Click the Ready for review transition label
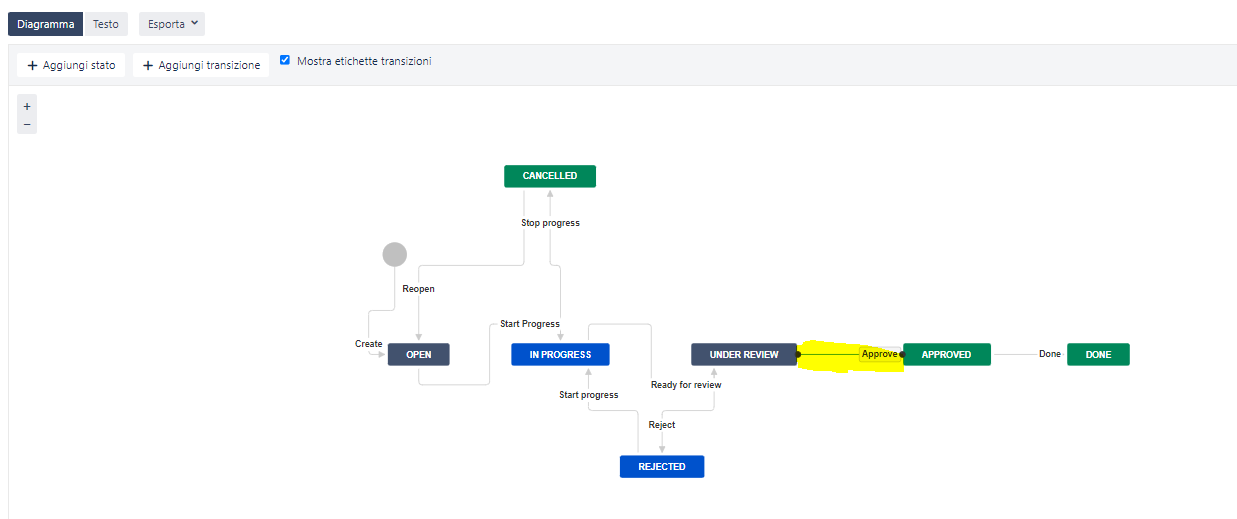1237x519 pixels. tap(686, 384)
